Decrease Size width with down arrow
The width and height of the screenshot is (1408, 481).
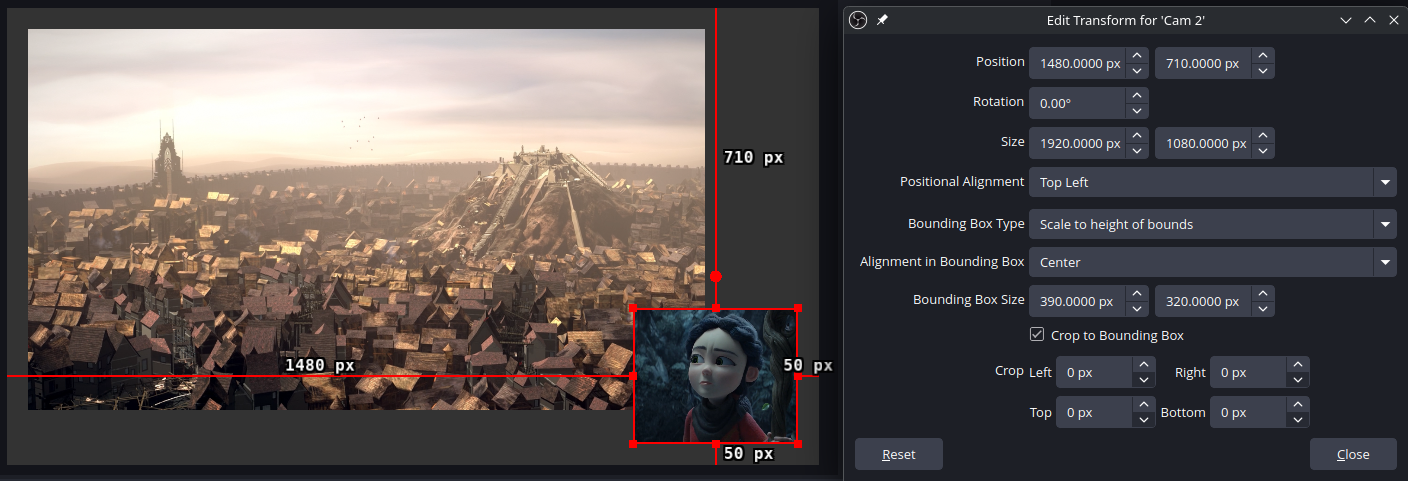1137,151
